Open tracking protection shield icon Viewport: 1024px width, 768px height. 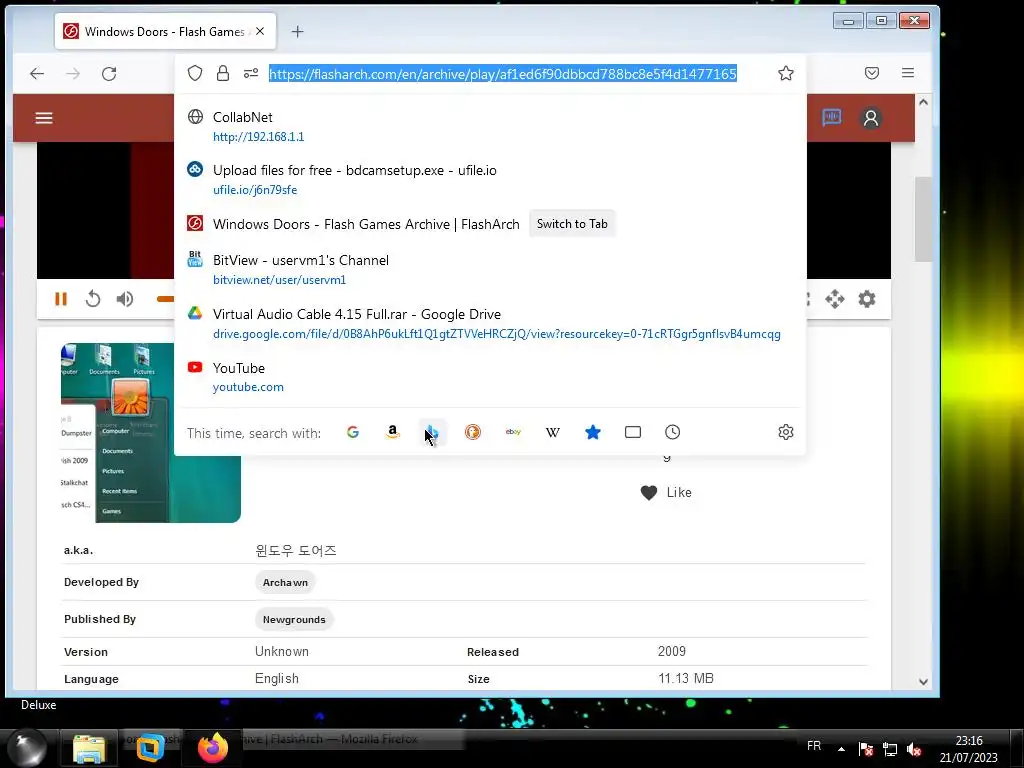click(195, 73)
